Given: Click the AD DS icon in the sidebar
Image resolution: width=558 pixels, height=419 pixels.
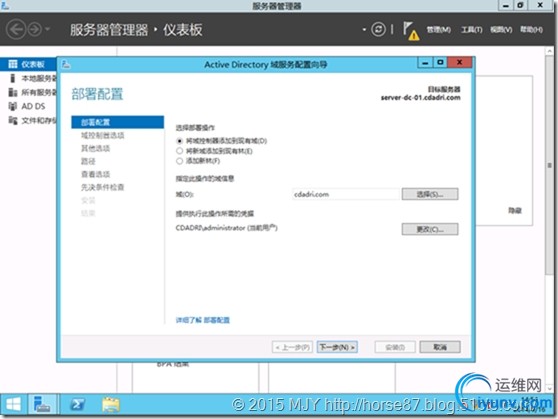Looking at the screenshot, I should click(x=13, y=106).
